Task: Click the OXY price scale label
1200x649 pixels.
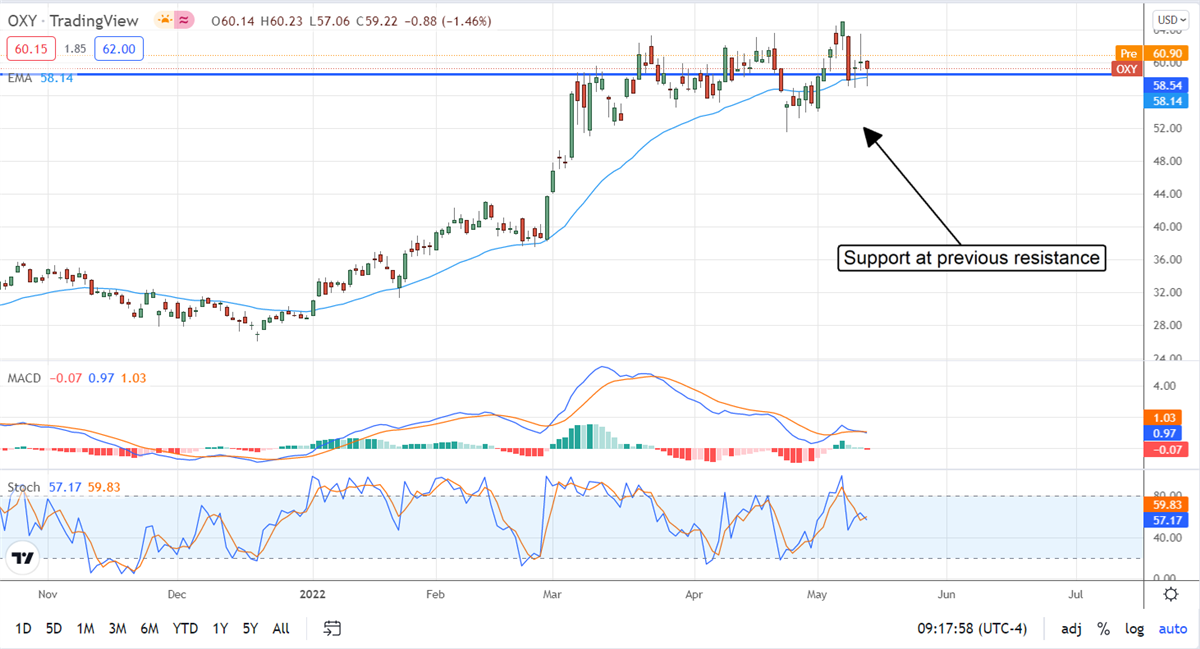Action: click(x=1127, y=69)
